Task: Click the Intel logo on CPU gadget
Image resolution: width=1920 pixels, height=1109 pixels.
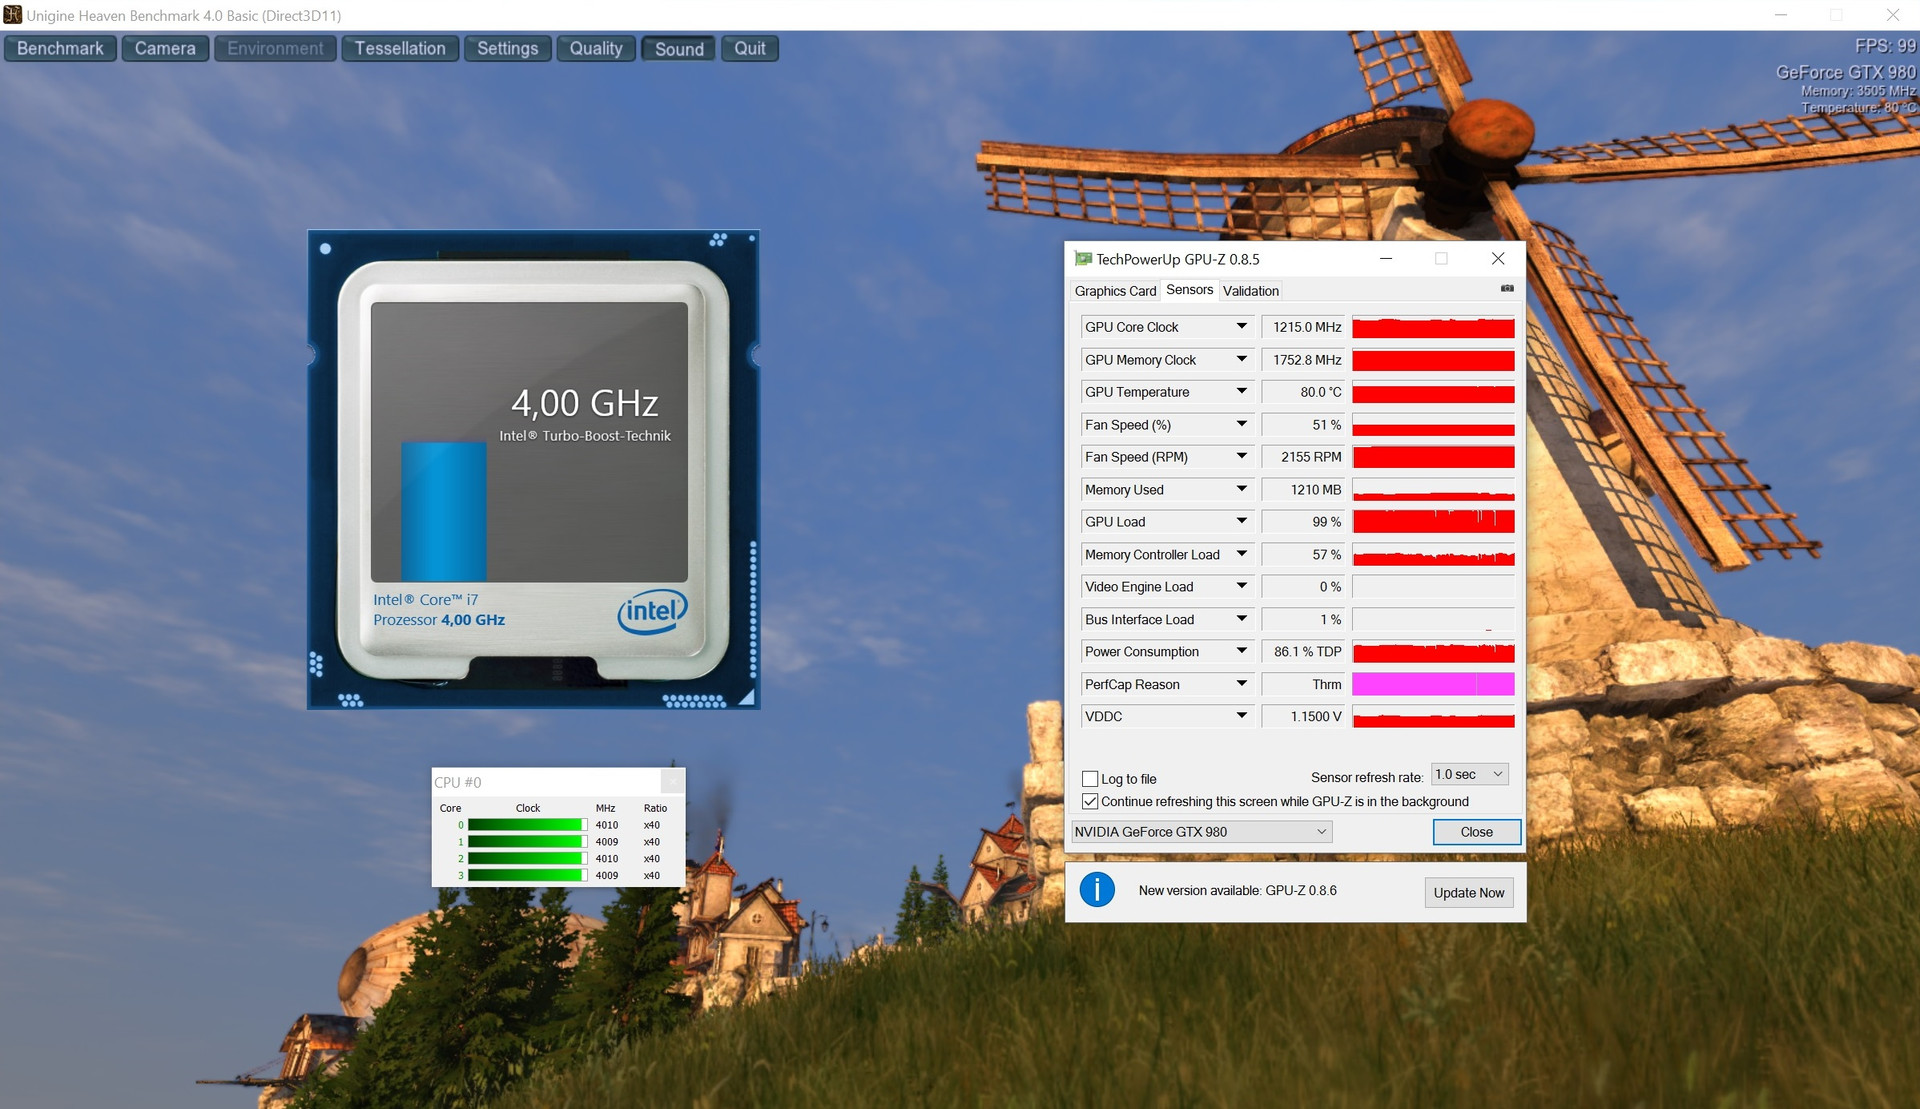Action: point(652,611)
